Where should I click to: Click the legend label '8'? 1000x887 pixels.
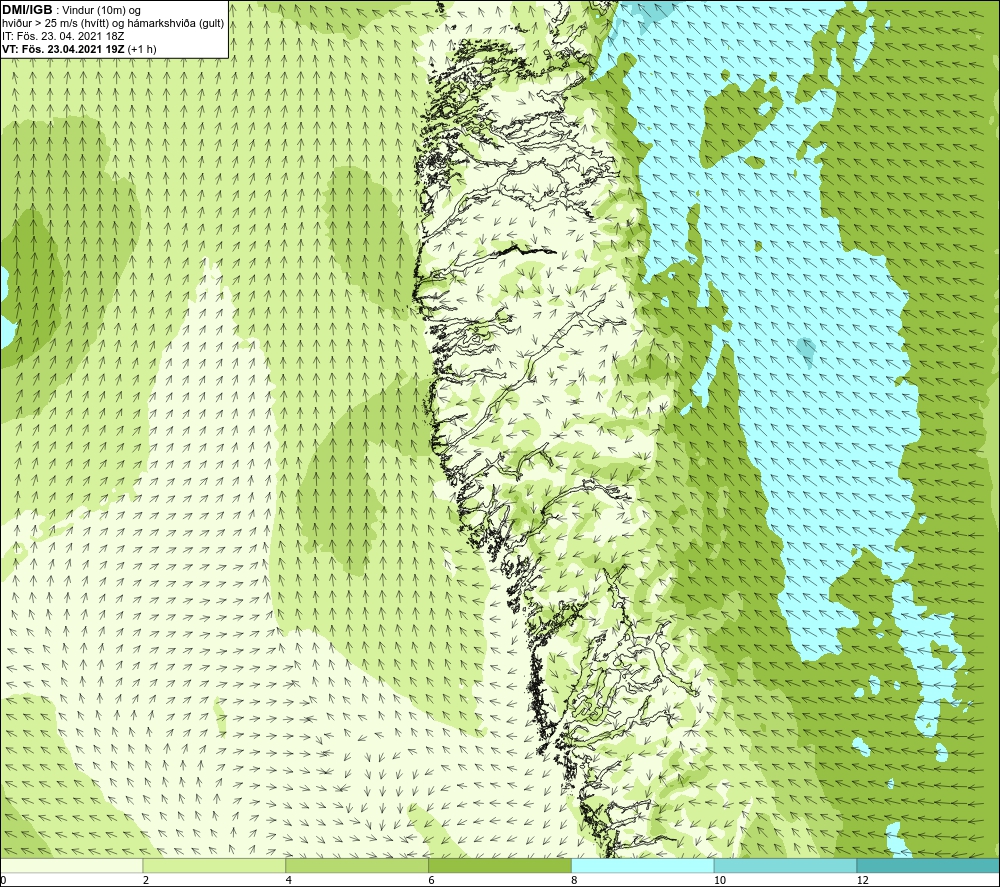click(575, 880)
